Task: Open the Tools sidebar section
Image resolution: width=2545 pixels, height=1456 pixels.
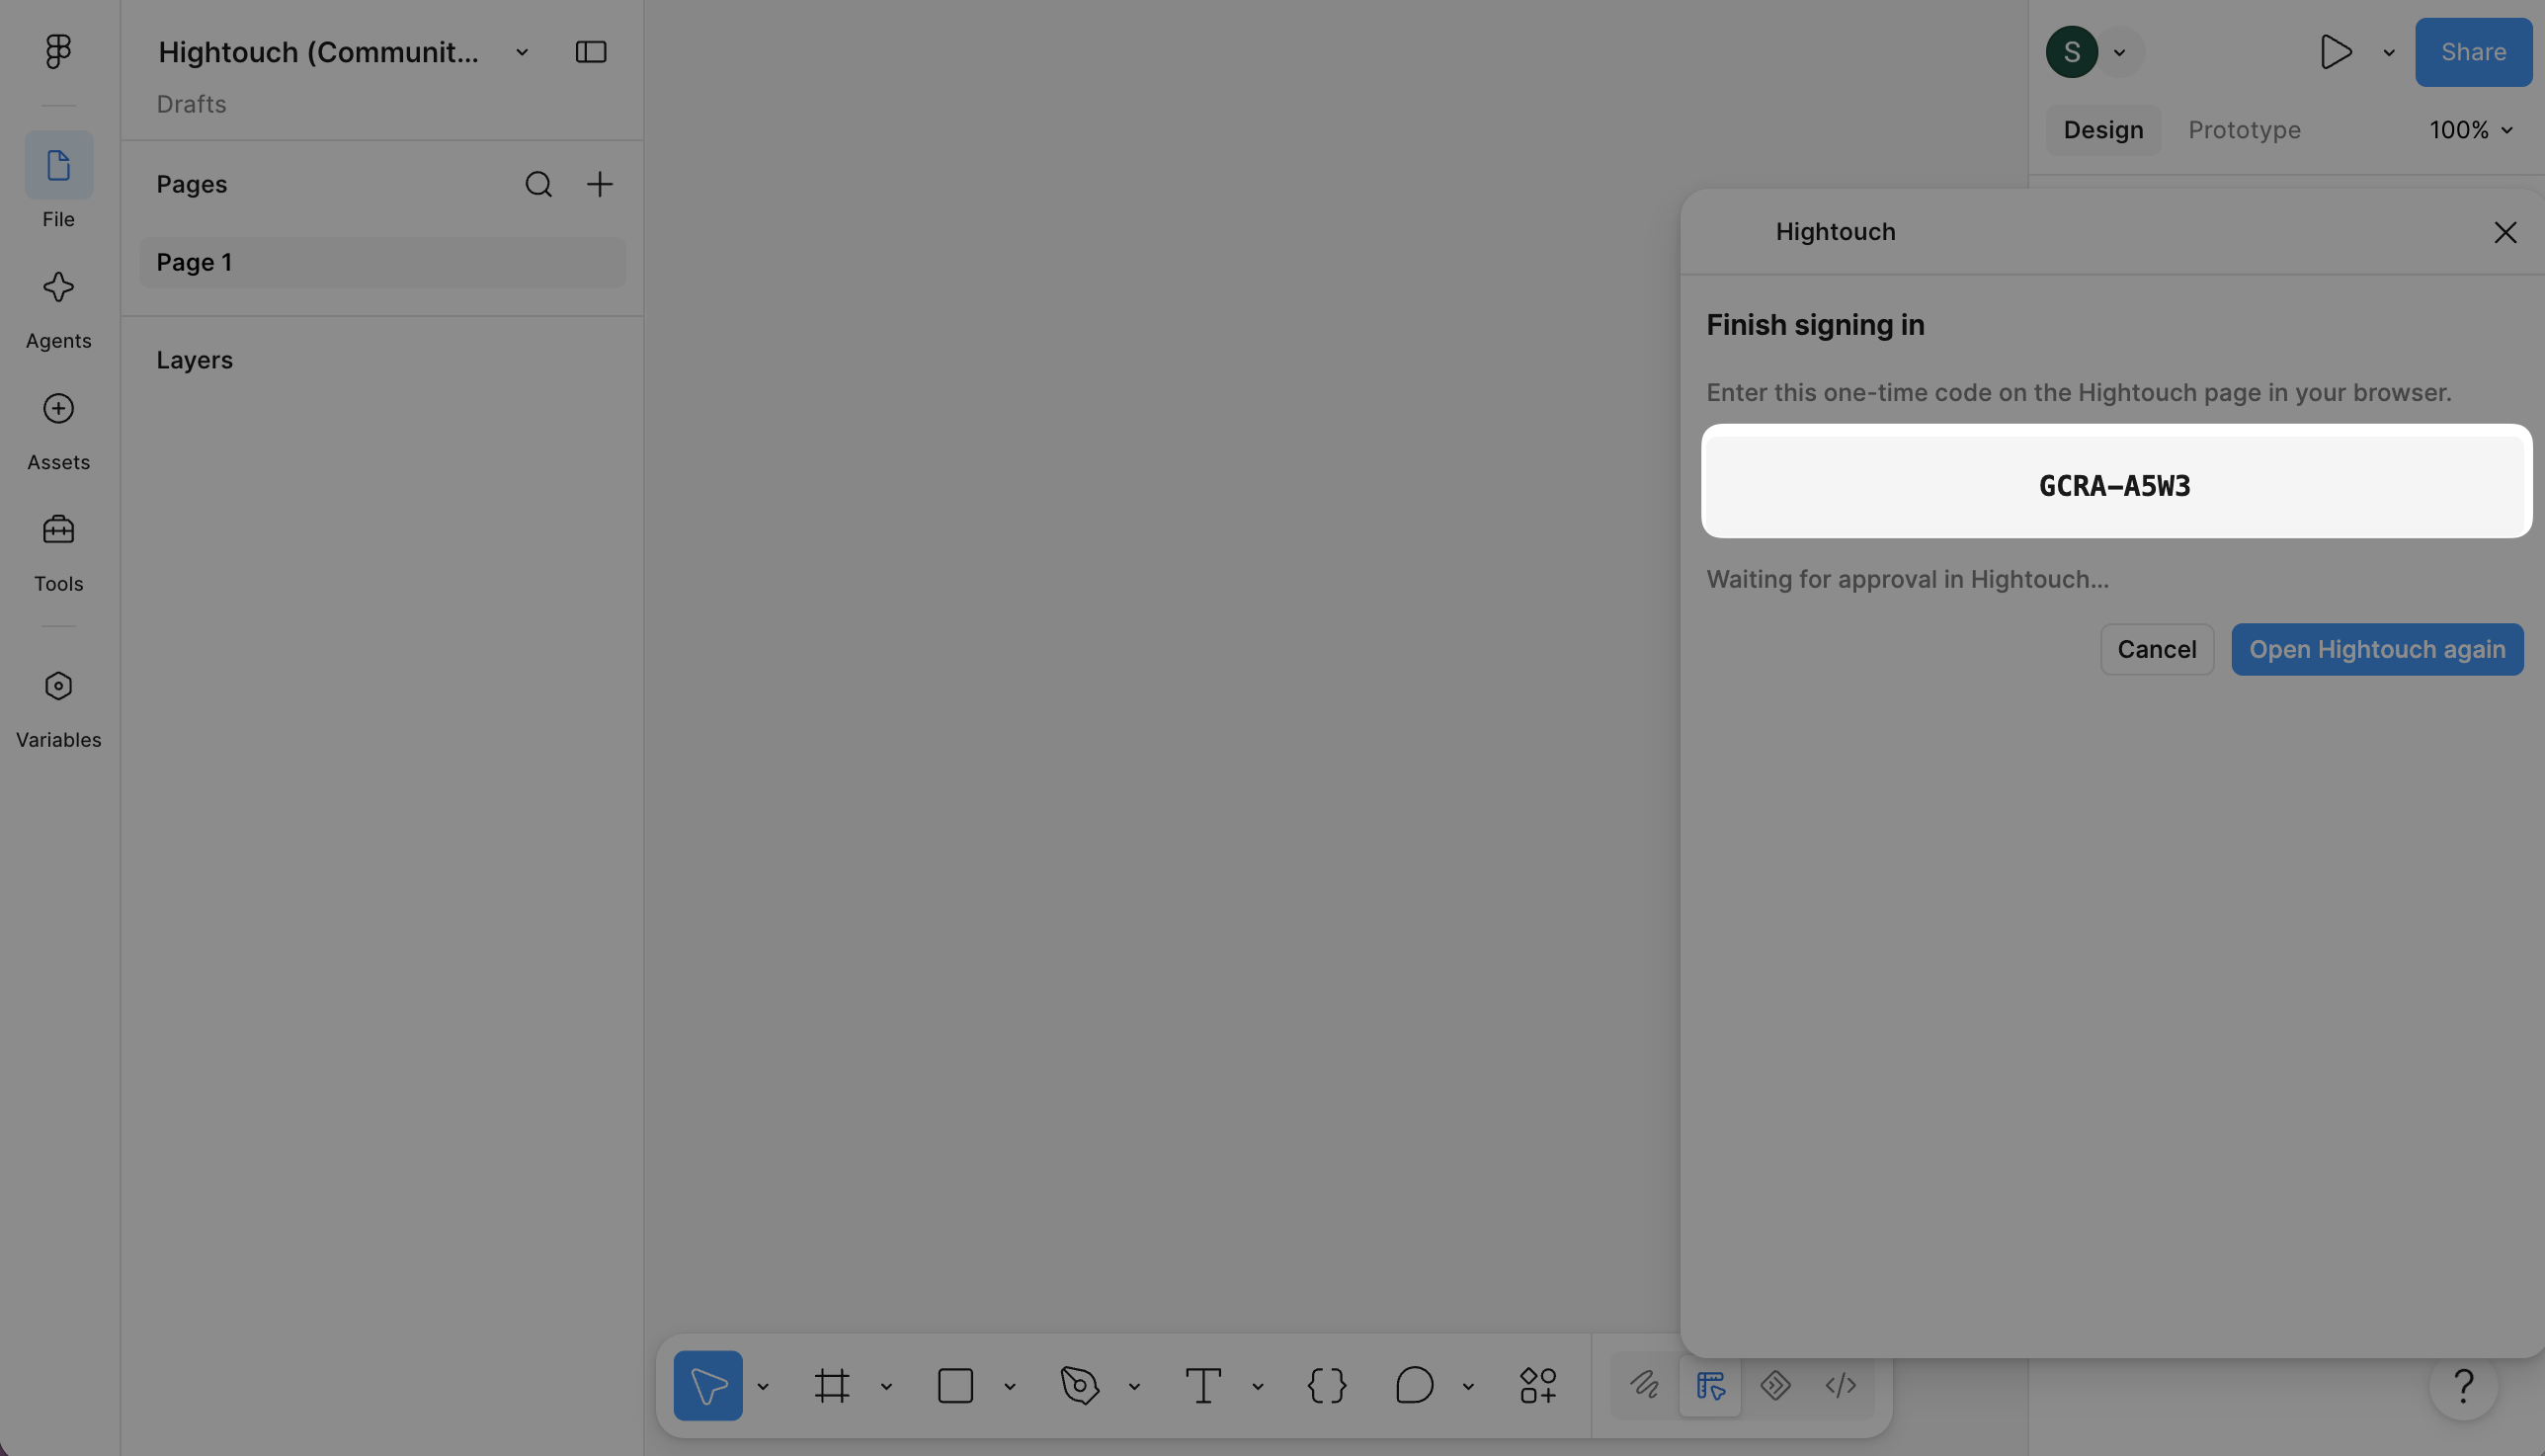Action: click(x=58, y=530)
